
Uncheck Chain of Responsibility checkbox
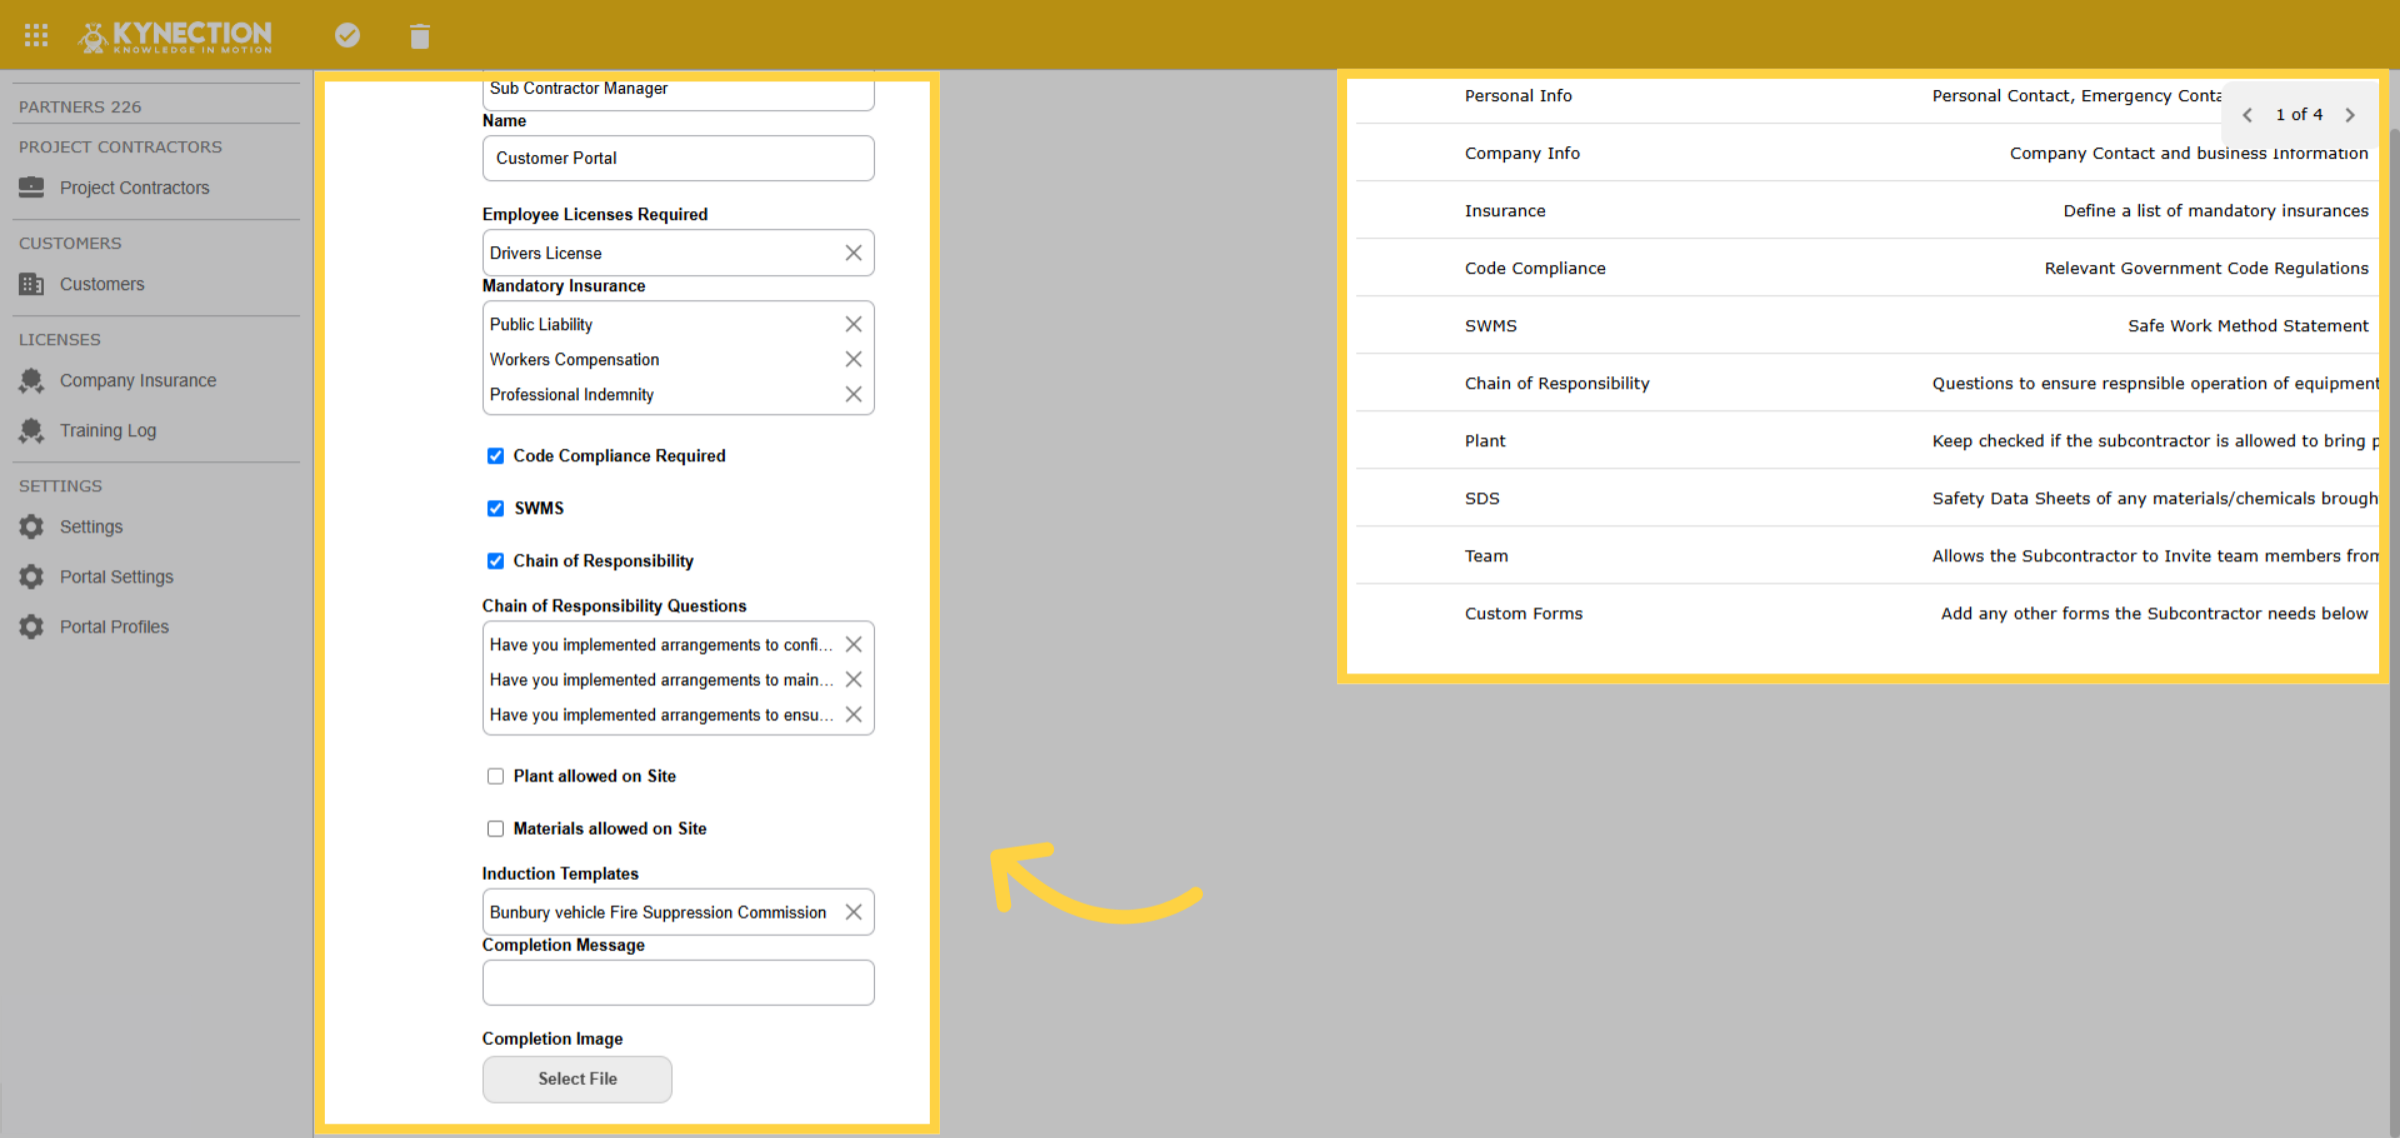(495, 561)
